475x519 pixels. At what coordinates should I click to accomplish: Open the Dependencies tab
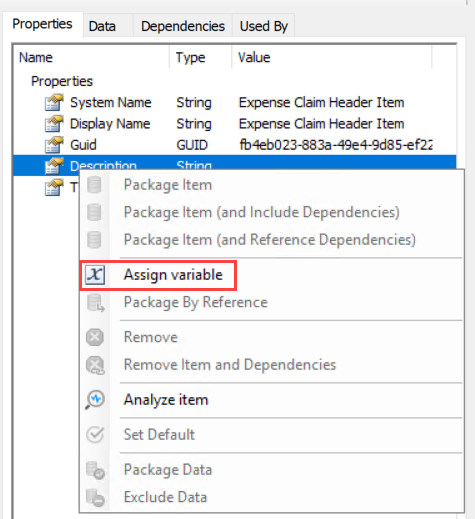[x=183, y=26]
